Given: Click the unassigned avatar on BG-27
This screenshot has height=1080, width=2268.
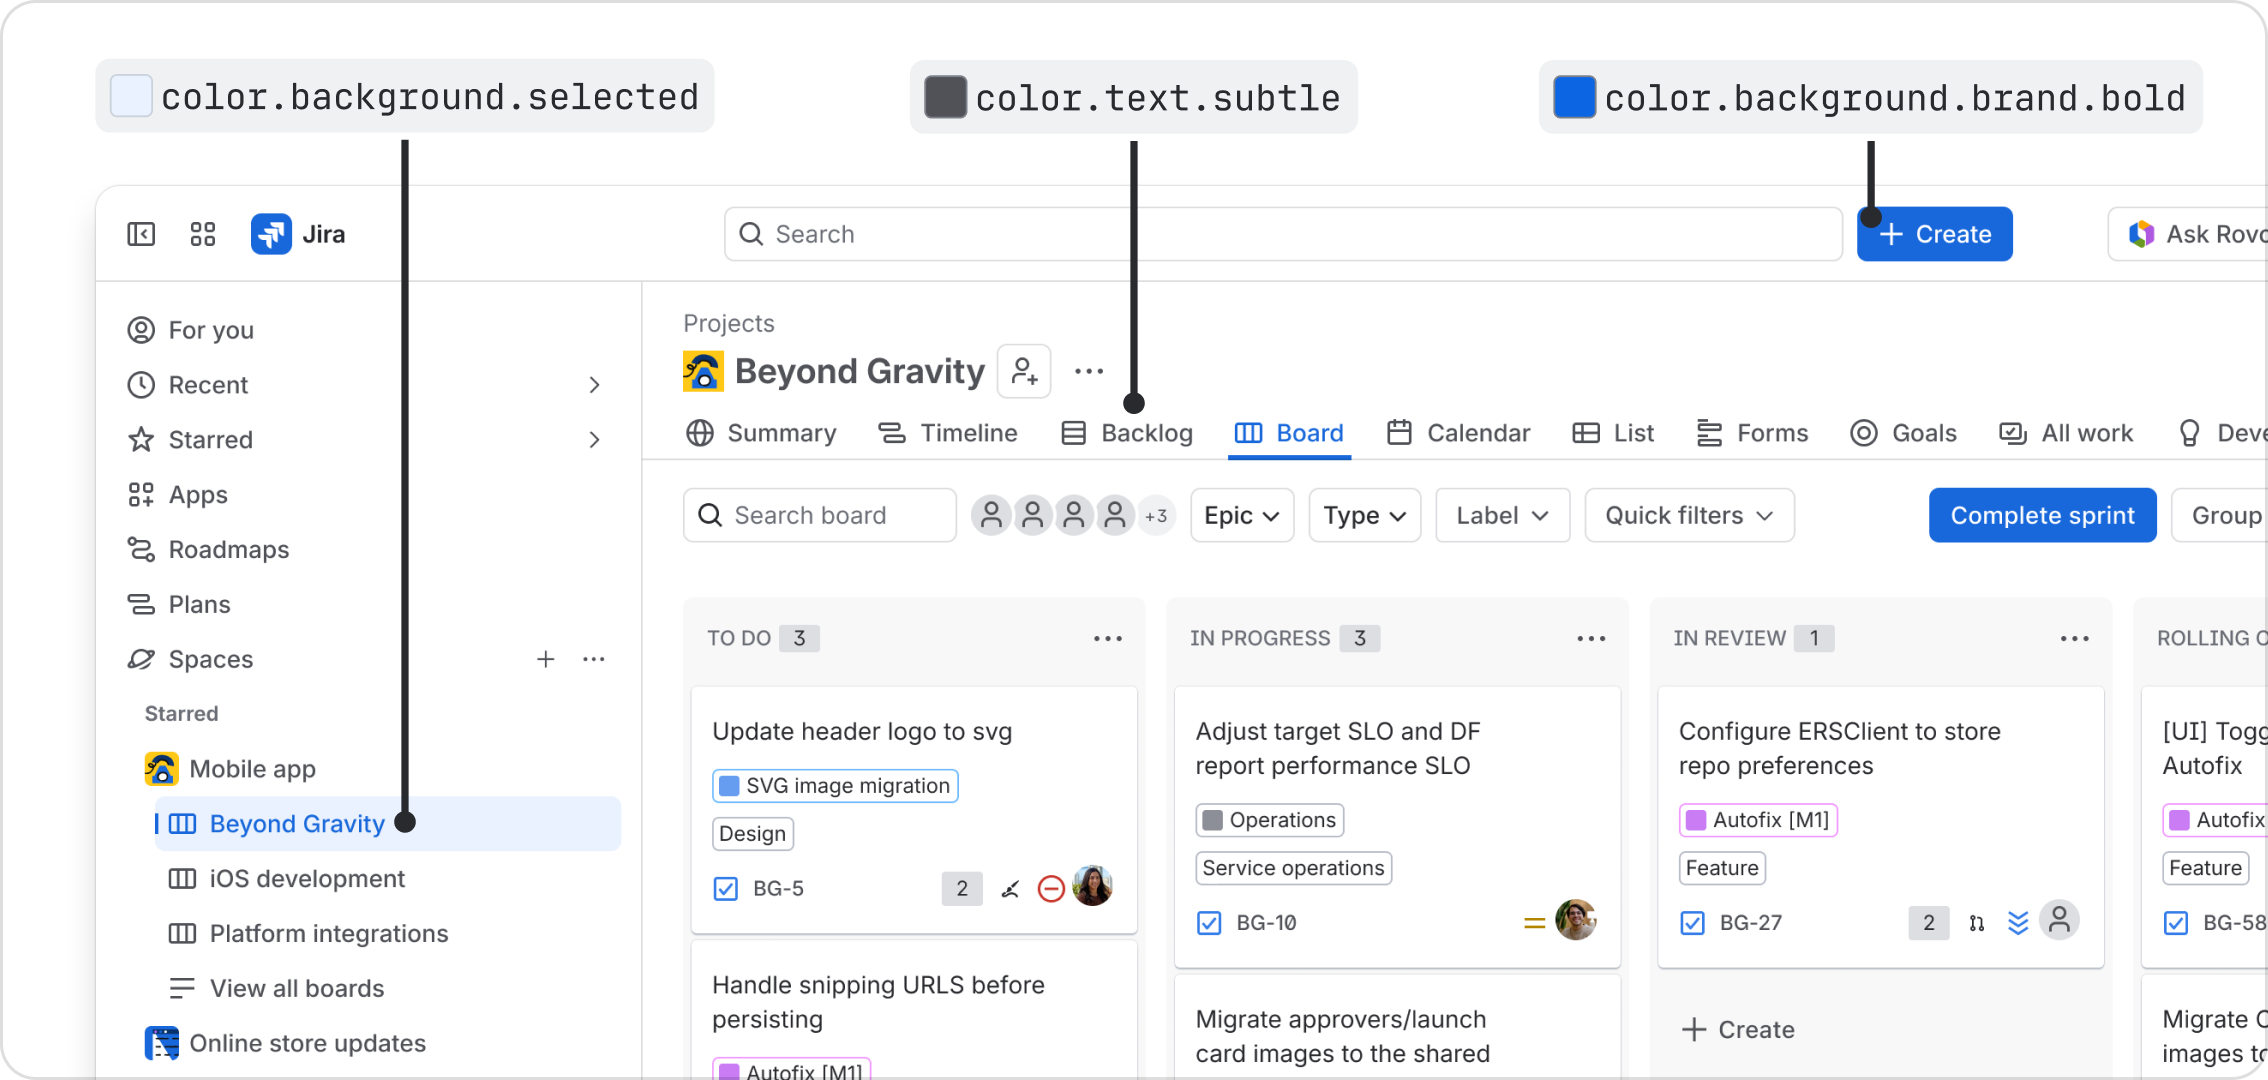Looking at the screenshot, I should pos(2060,920).
